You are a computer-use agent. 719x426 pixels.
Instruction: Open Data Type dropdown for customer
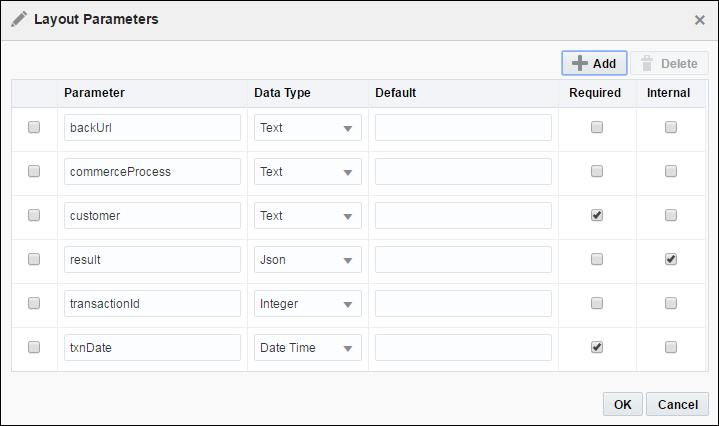[x=308, y=216]
